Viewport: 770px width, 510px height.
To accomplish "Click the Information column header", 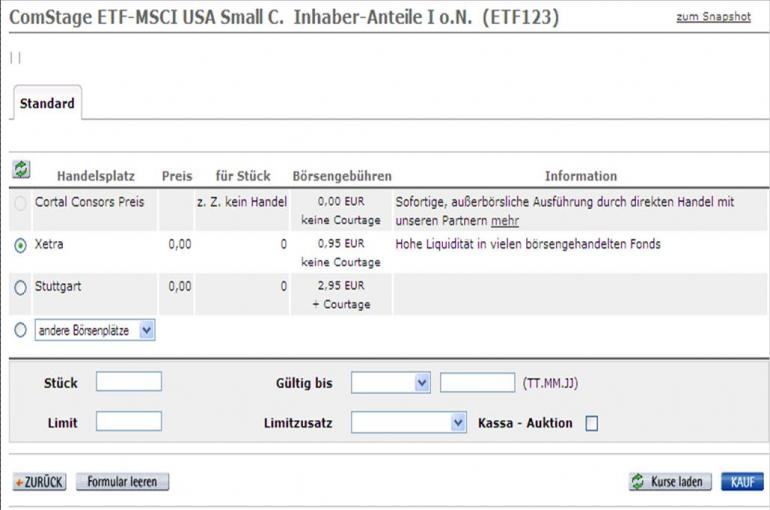I will pyautogui.click(x=581, y=176).
